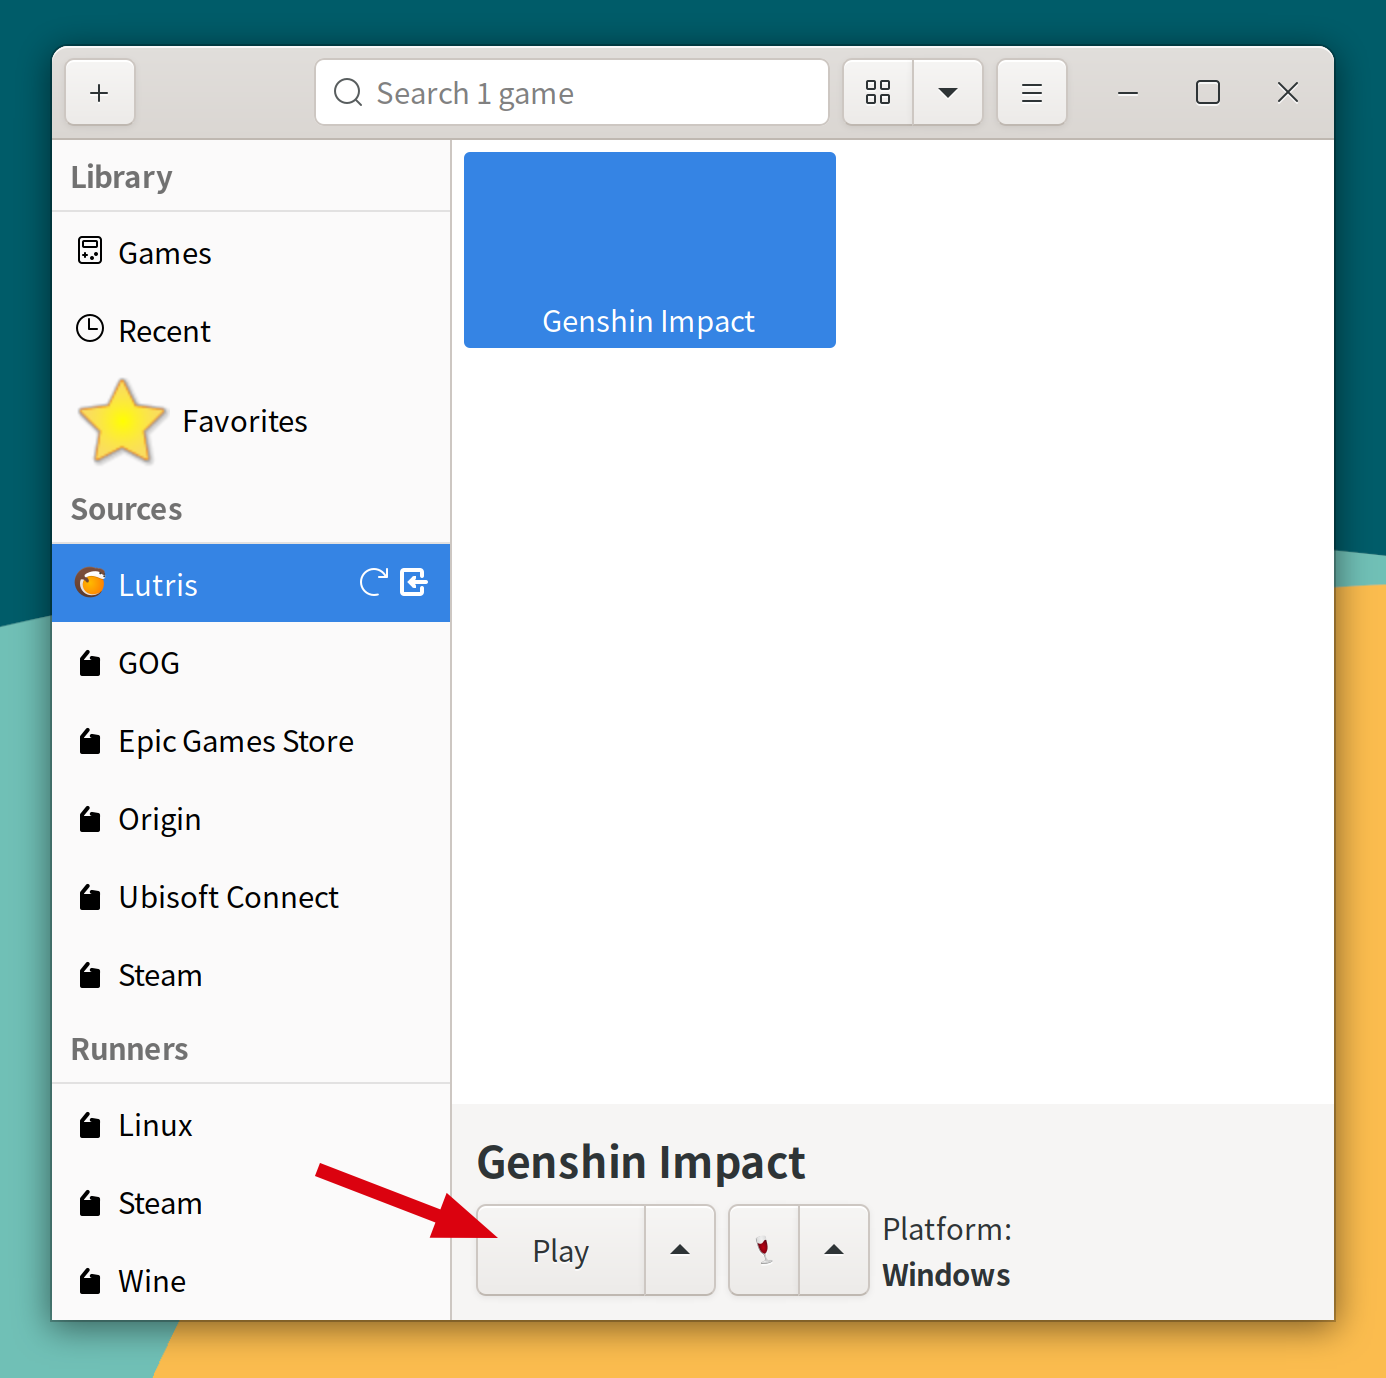The image size is (1386, 1378).
Task: Select Steam under Sources
Action: coord(251,975)
